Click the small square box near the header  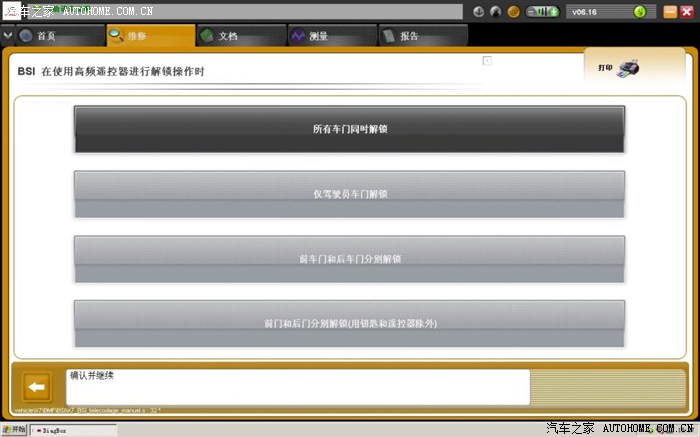tap(487, 61)
